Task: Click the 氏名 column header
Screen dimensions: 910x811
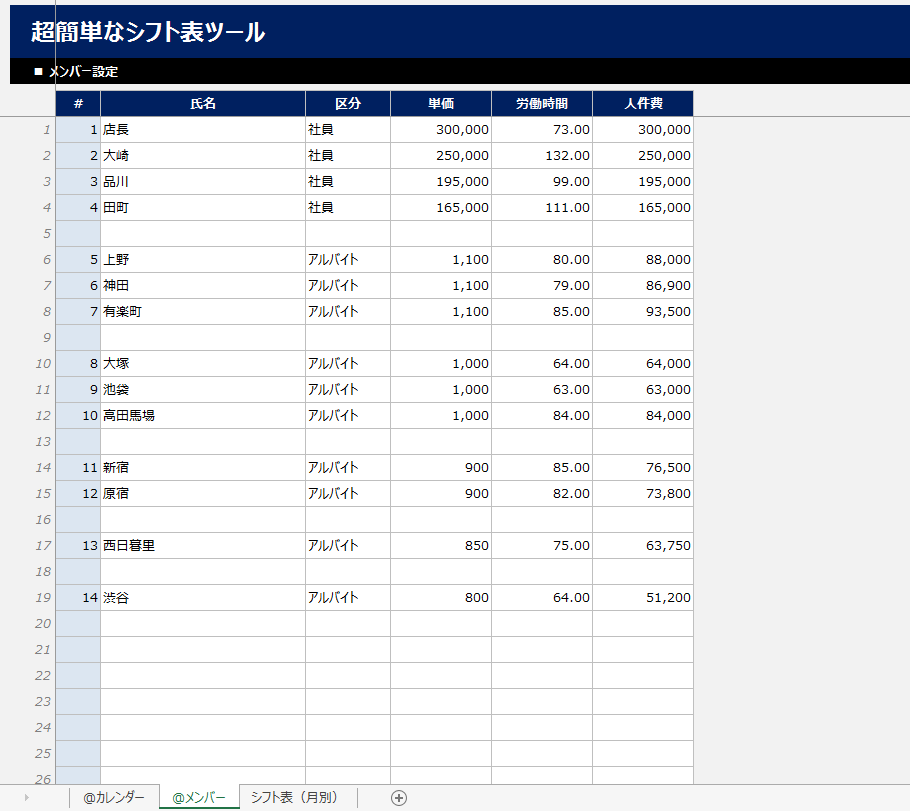Action: click(x=203, y=103)
